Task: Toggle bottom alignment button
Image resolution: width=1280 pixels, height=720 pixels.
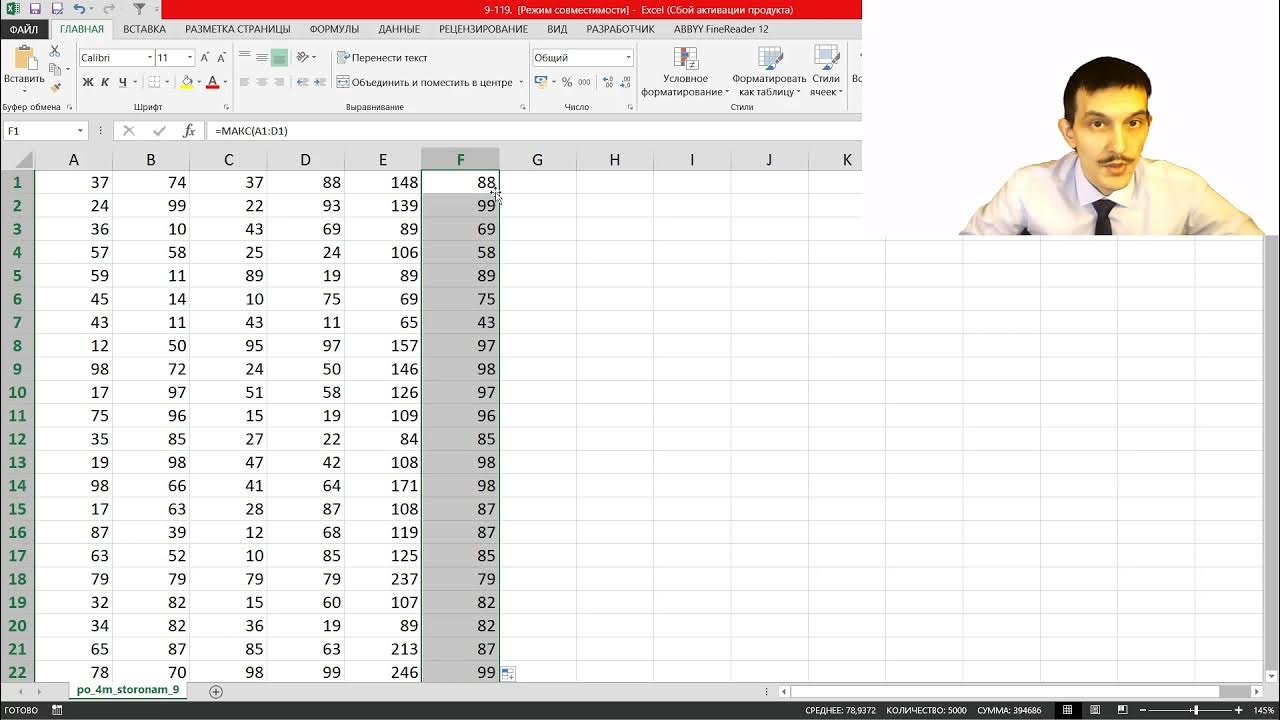Action: click(279, 57)
